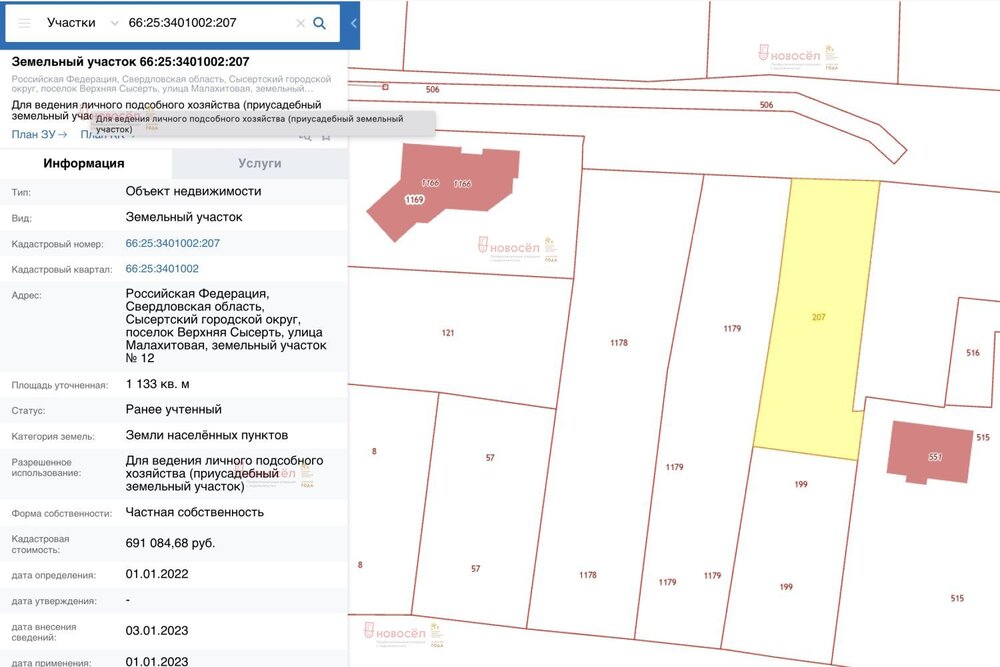Open cadastral number link 66:25:3401002:207
Image resolution: width=1000 pixels, height=667 pixels.
[172, 243]
